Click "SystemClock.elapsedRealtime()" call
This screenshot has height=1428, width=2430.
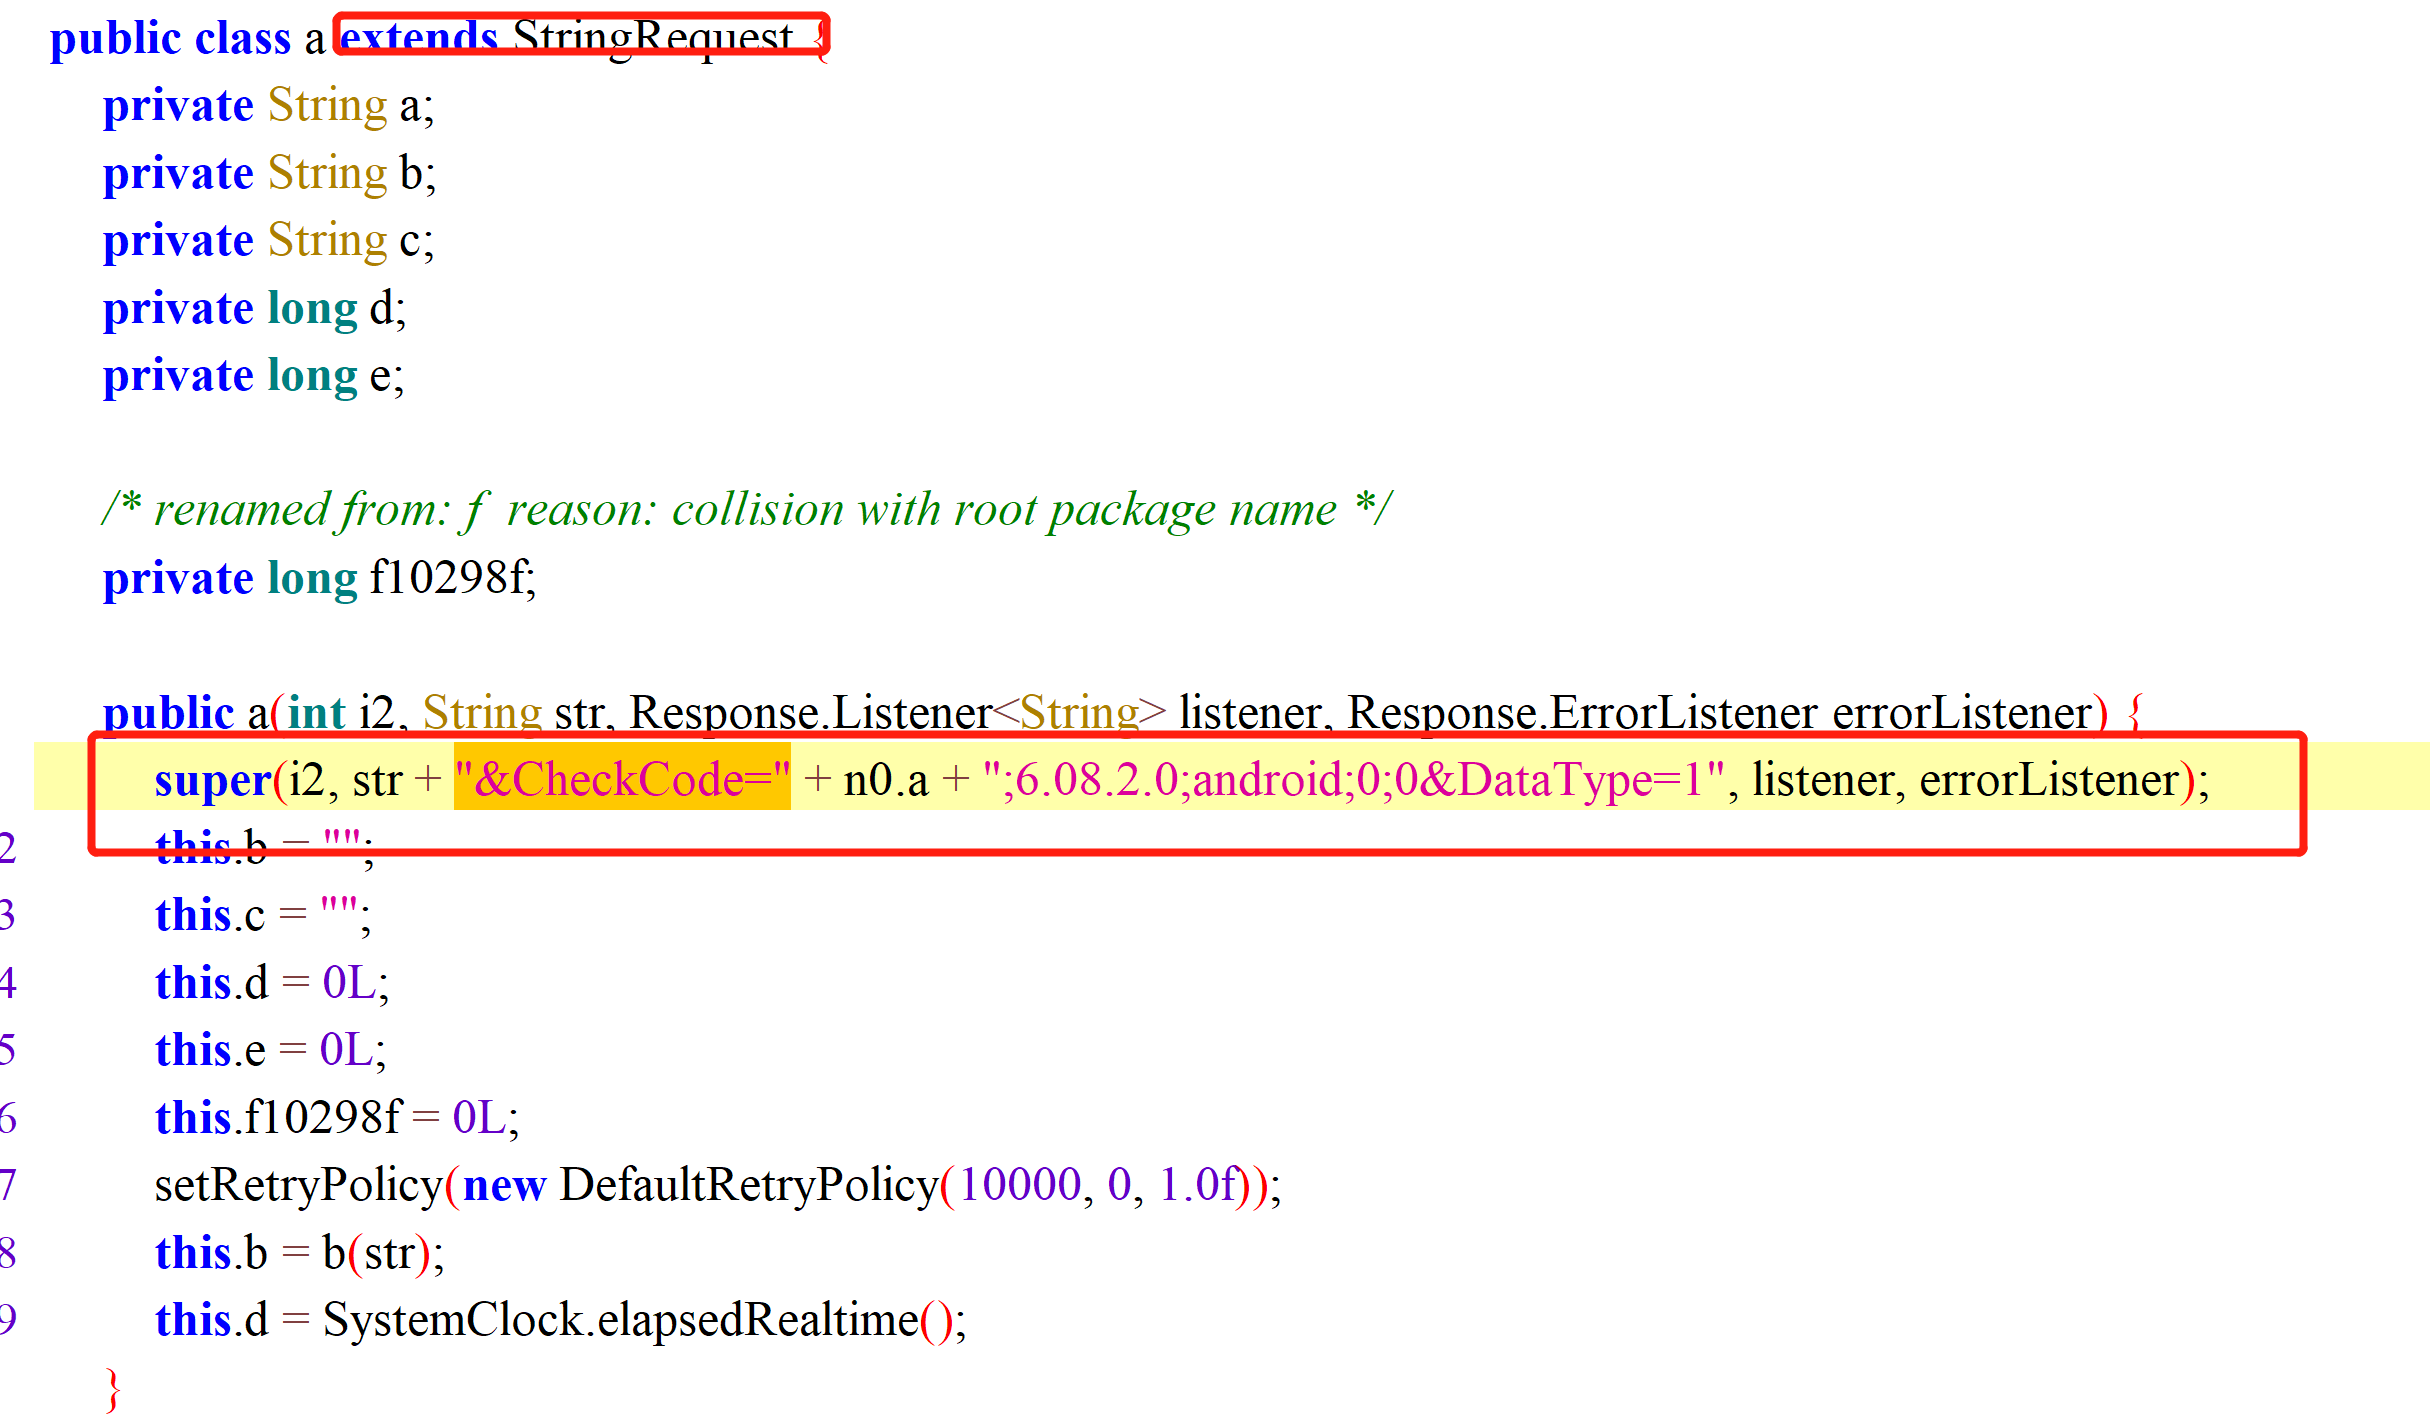tap(638, 1321)
